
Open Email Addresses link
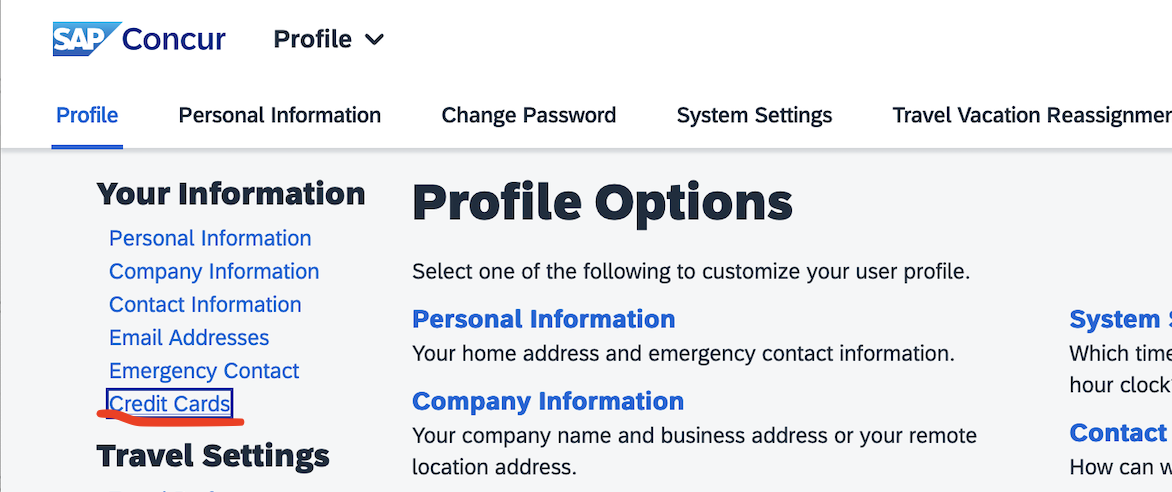click(x=189, y=338)
